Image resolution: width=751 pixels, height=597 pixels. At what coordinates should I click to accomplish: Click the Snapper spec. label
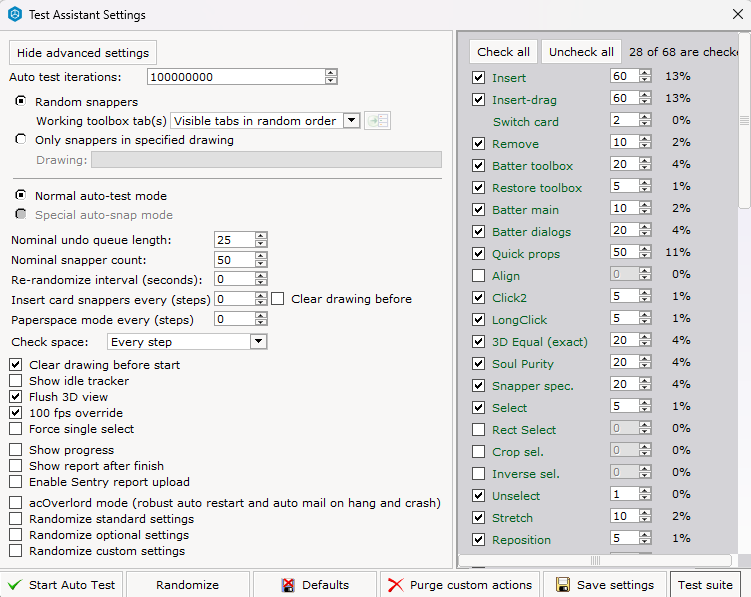click(533, 386)
